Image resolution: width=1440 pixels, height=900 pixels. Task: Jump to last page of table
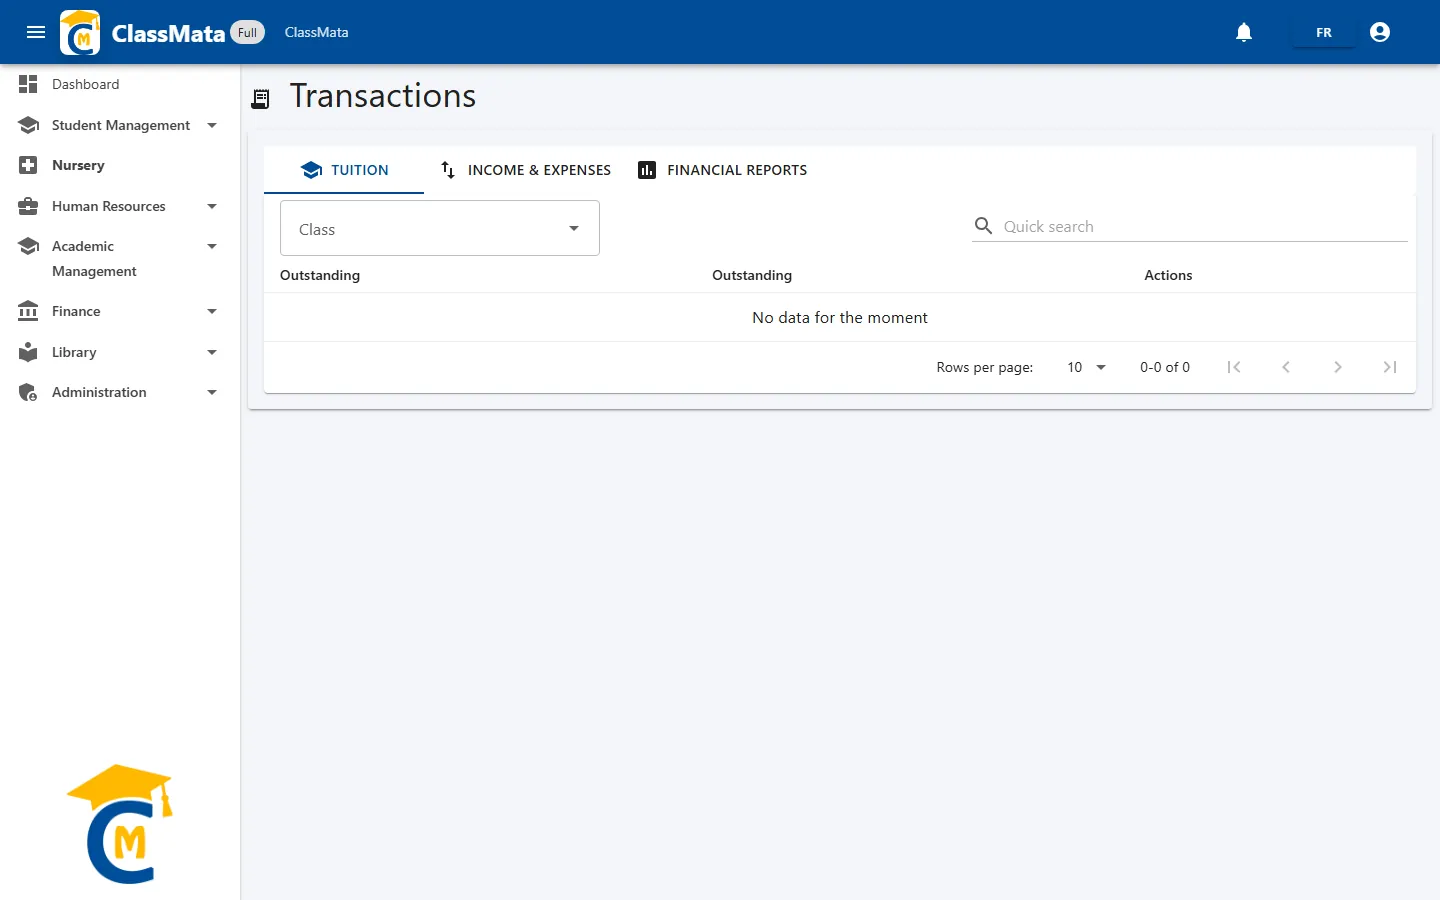click(x=1390, y=367)
